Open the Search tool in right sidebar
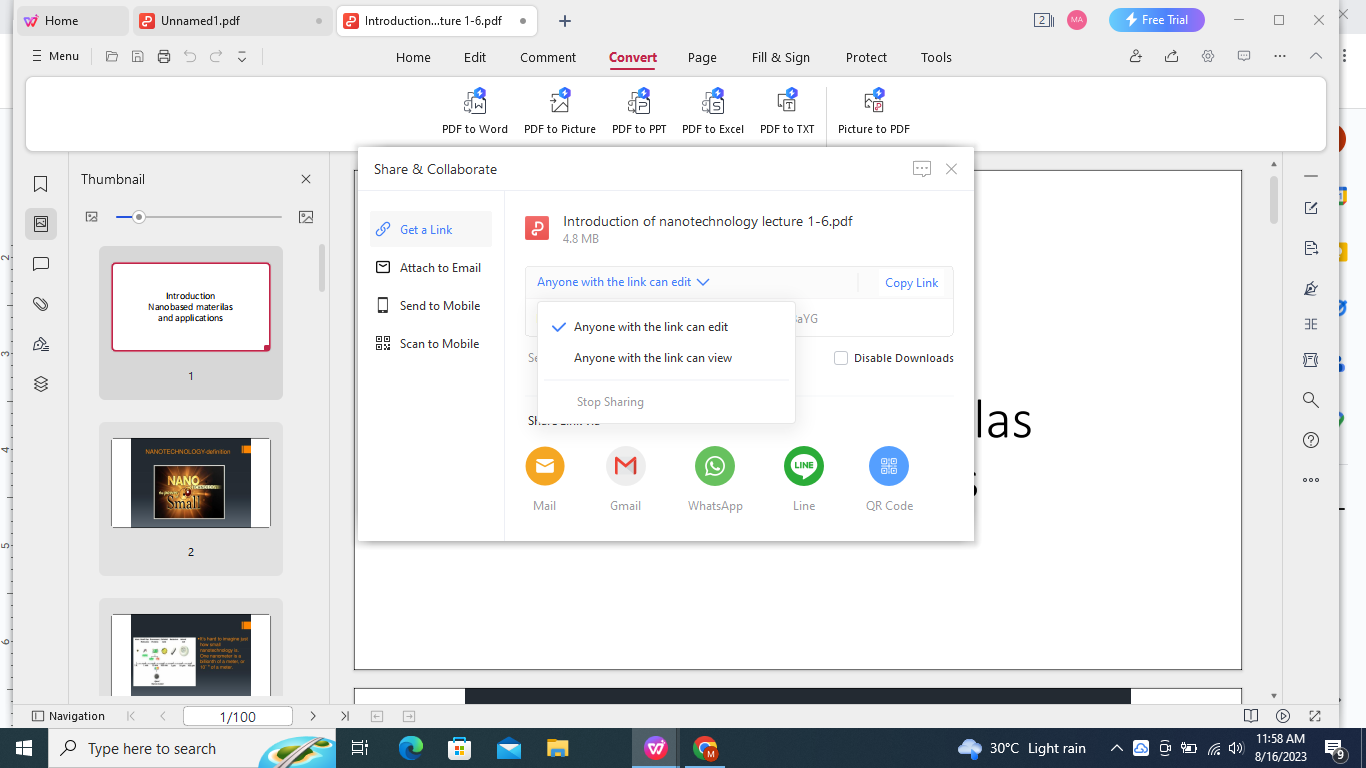 point(1311,400)
